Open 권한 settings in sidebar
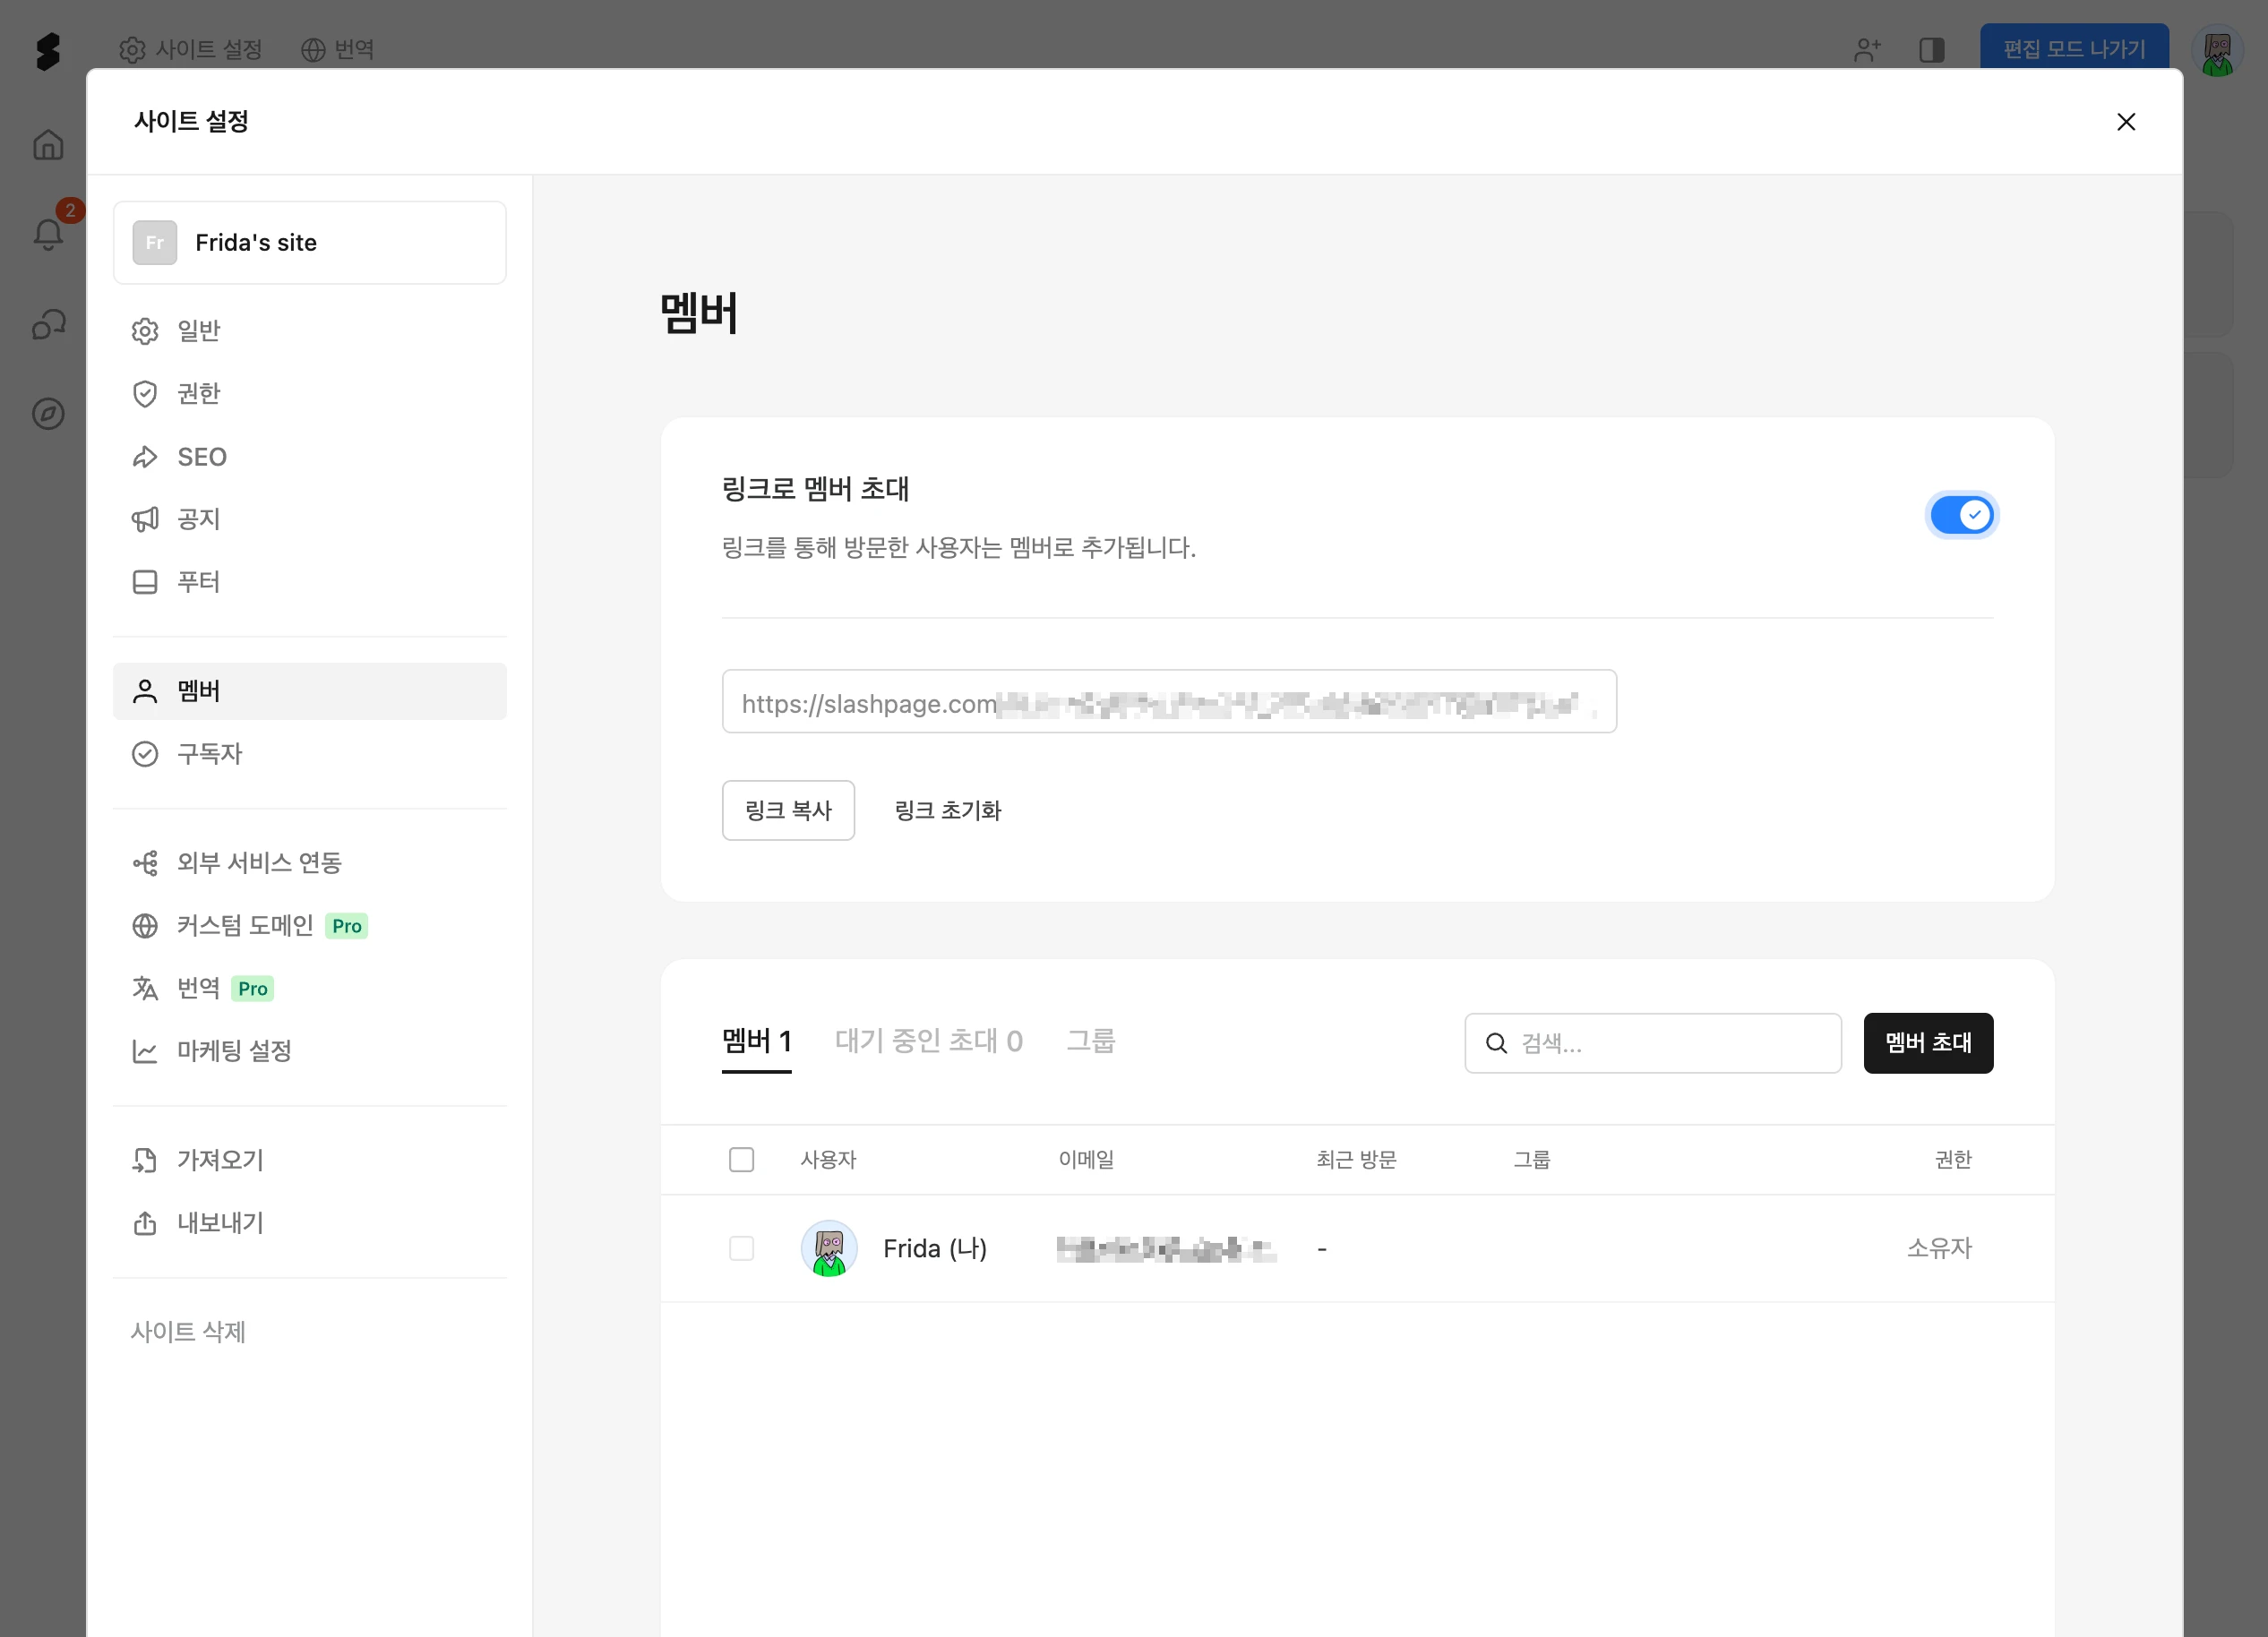Screen dimensions: 2268x1637 [x=198, y=394]
